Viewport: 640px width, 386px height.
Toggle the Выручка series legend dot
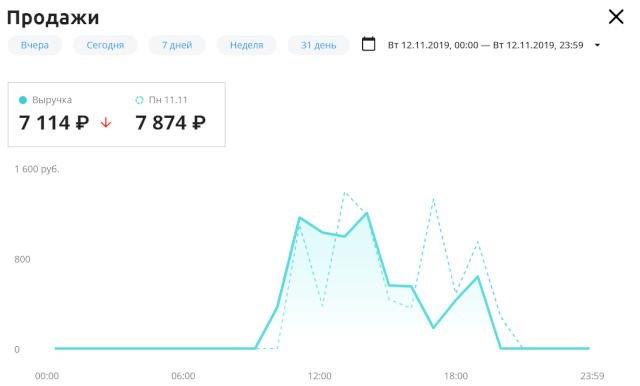23,100
